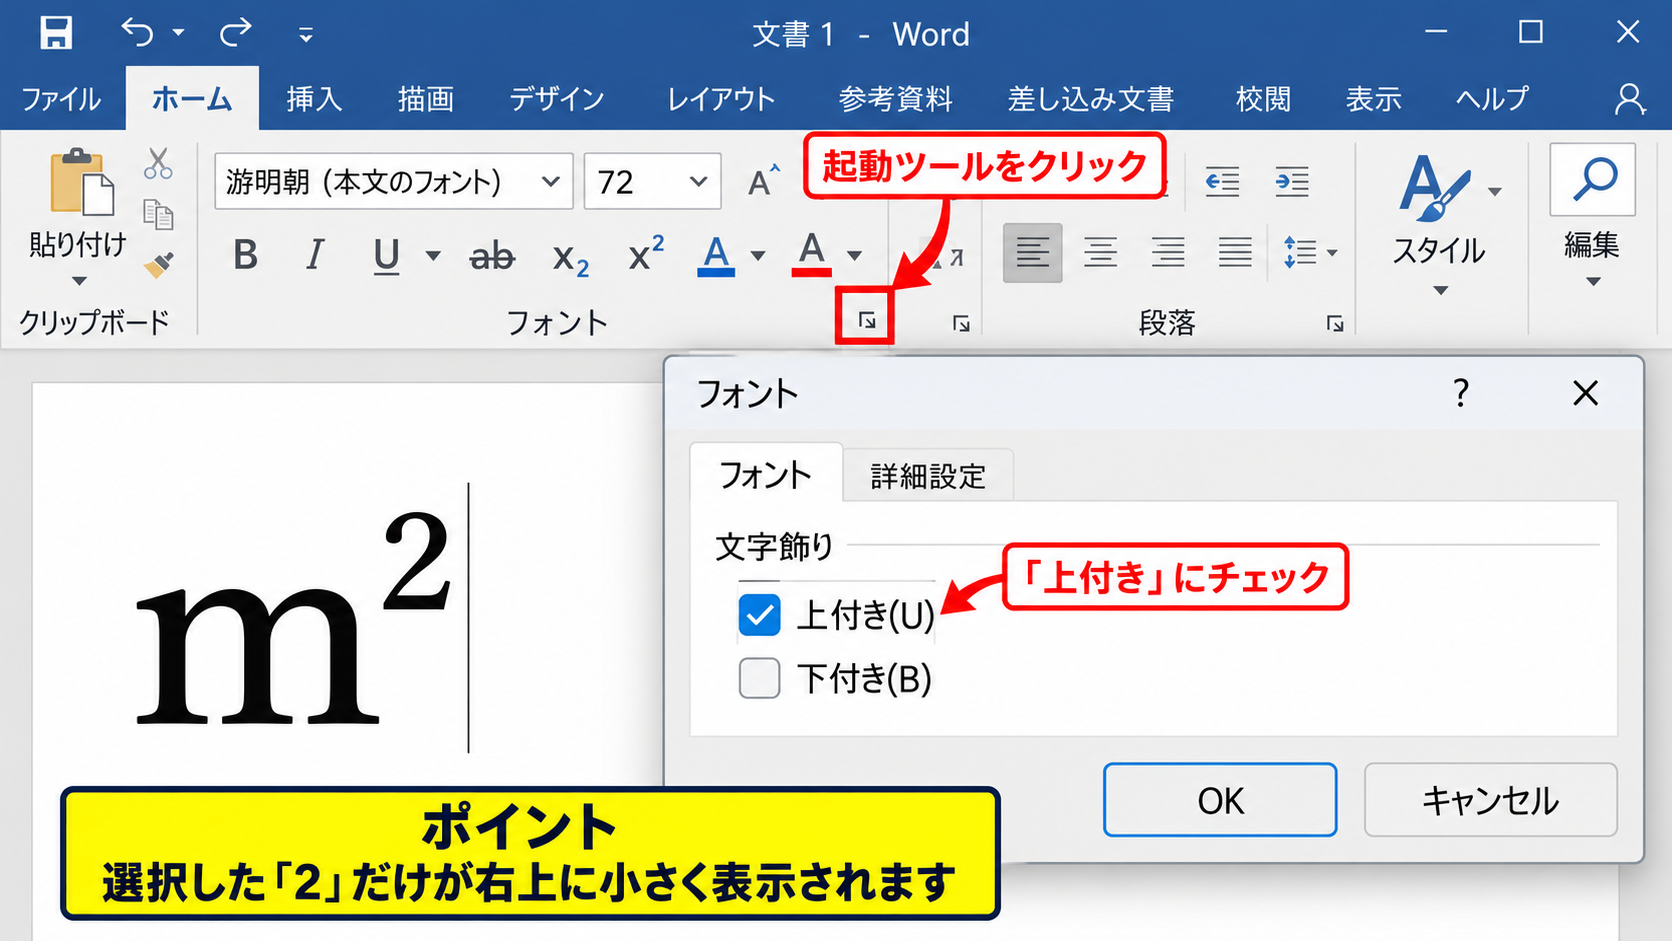The width and height of the screenshot is (1672, 941).
Task: Open the 游明朝 font name dropdown
Action: point(549,182)
